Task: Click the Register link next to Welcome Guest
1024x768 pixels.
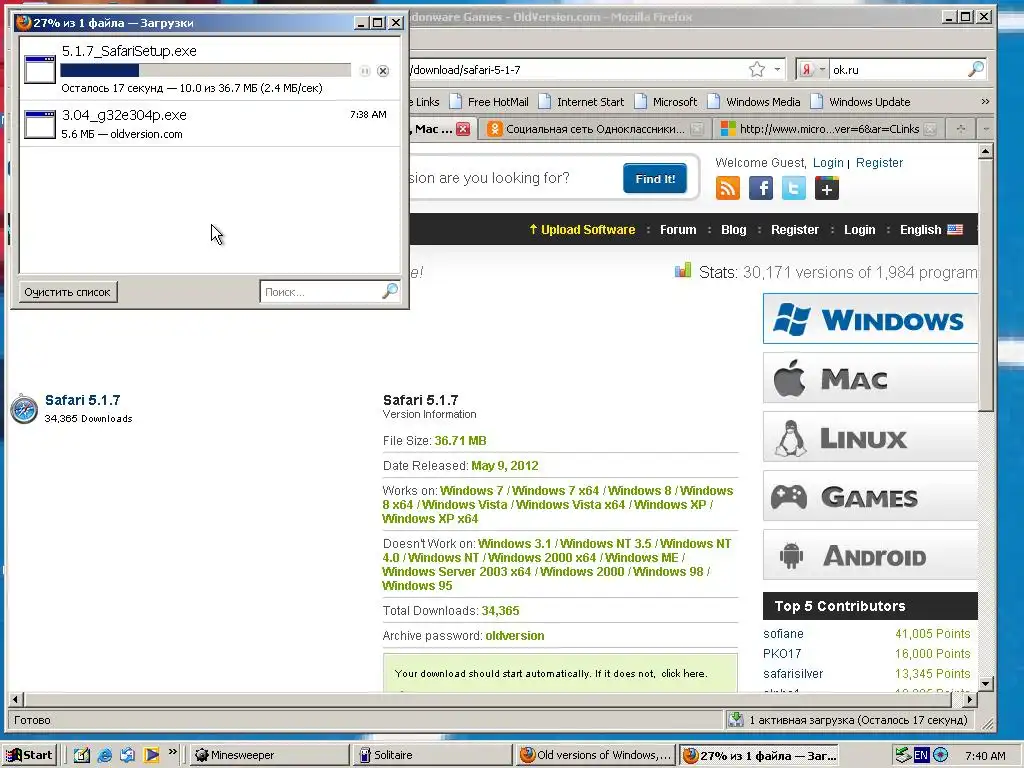Action: 879,163
